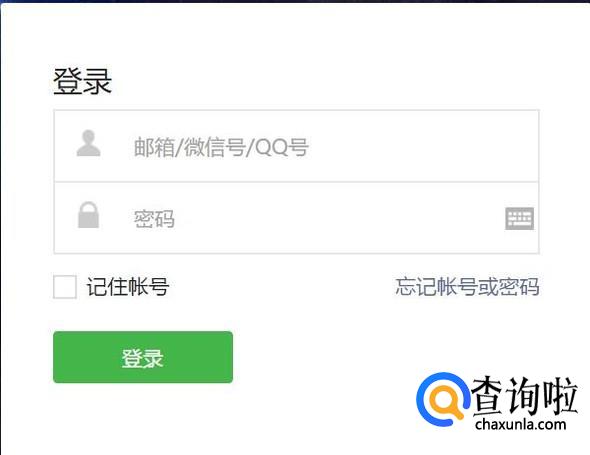Click empty password area left of keyboard icon
This screenshot has height=455, width=590.
339,218
